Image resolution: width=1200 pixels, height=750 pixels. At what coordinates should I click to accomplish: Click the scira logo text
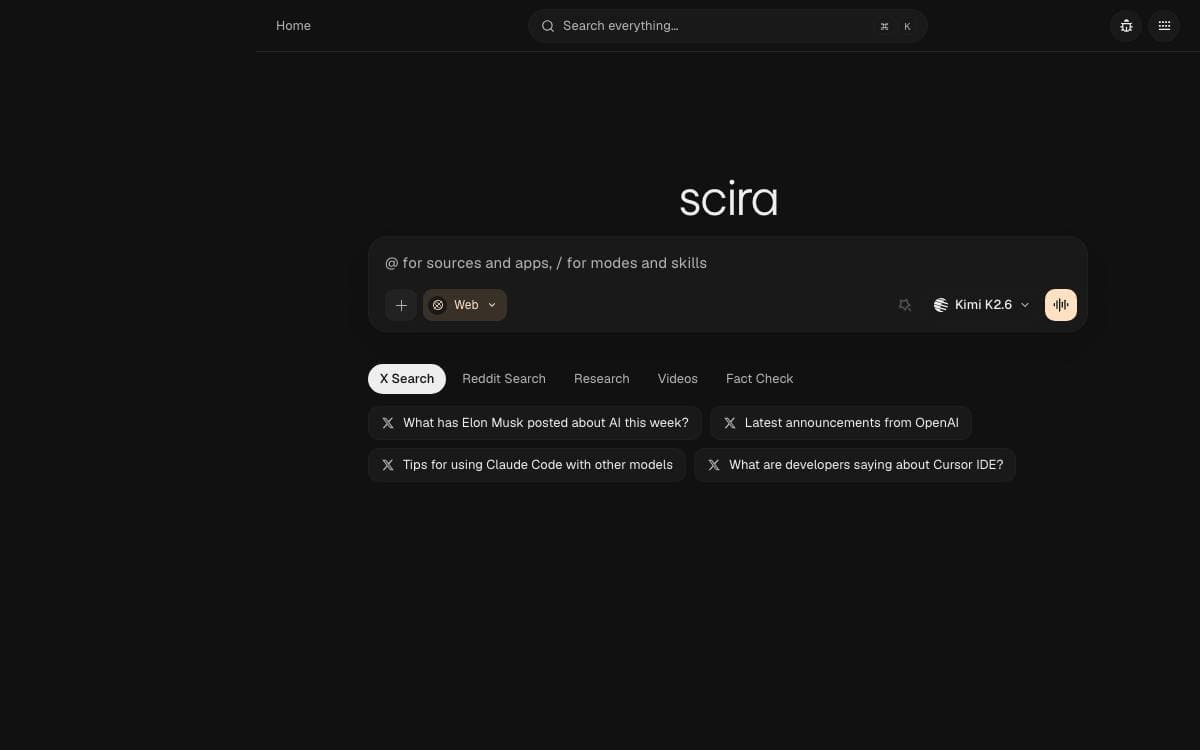click(728, 199)
